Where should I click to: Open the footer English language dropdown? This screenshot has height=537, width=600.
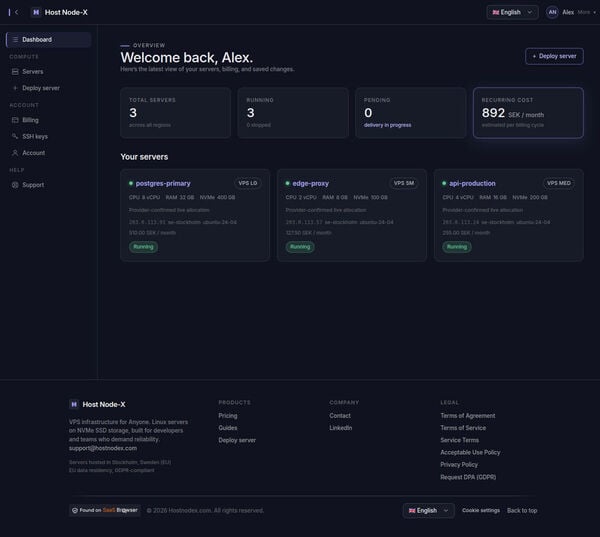(428, 511)
